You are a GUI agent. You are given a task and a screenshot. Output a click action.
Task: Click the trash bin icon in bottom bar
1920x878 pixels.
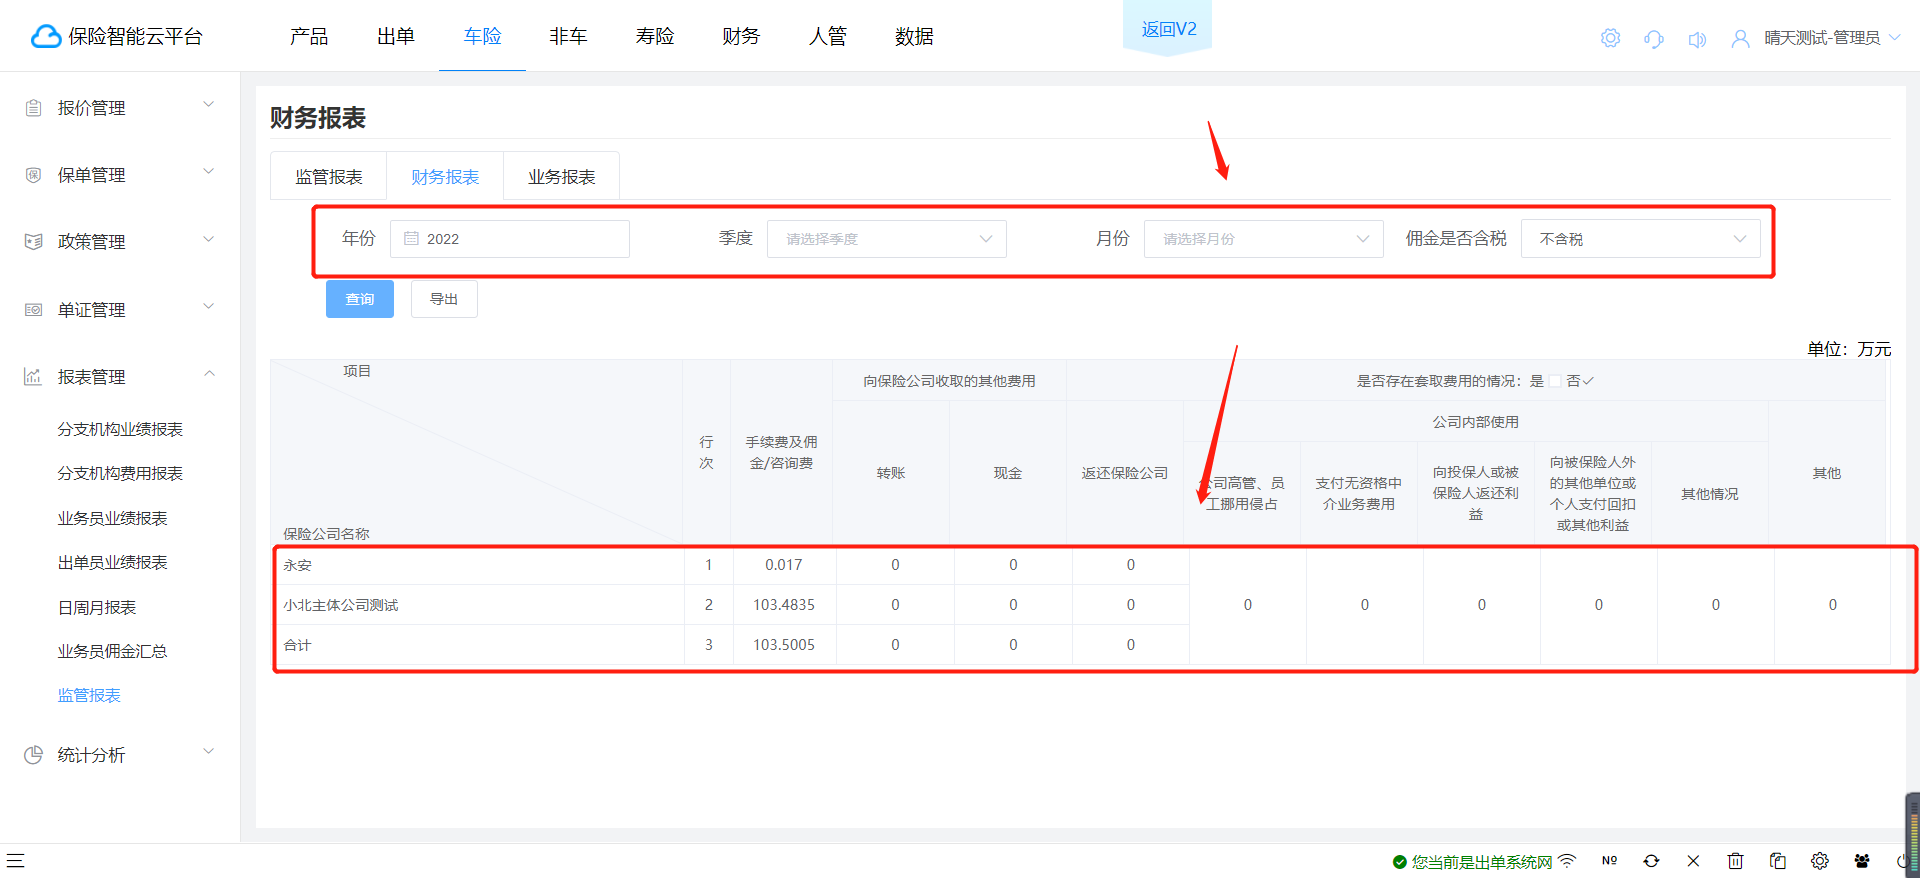[x=1735, y=861]
